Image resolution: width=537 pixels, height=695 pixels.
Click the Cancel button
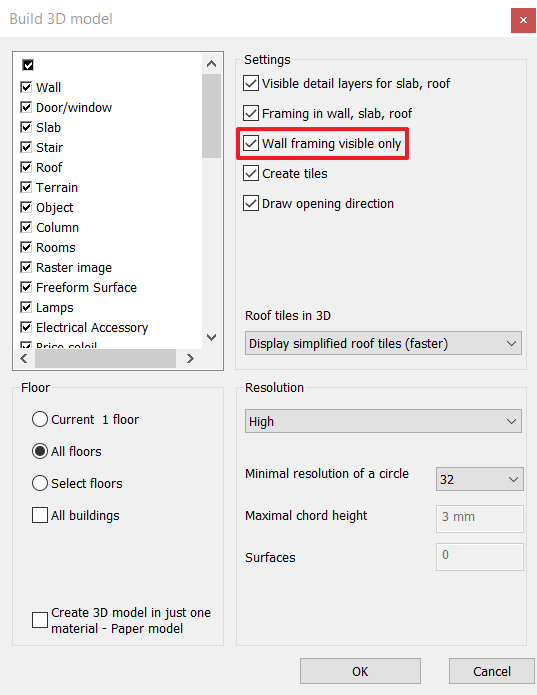(492, 671)
